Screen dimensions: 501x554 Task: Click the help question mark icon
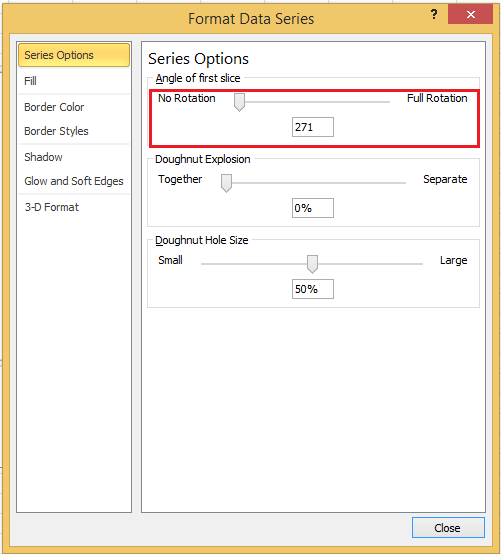(x=434, y=14)
